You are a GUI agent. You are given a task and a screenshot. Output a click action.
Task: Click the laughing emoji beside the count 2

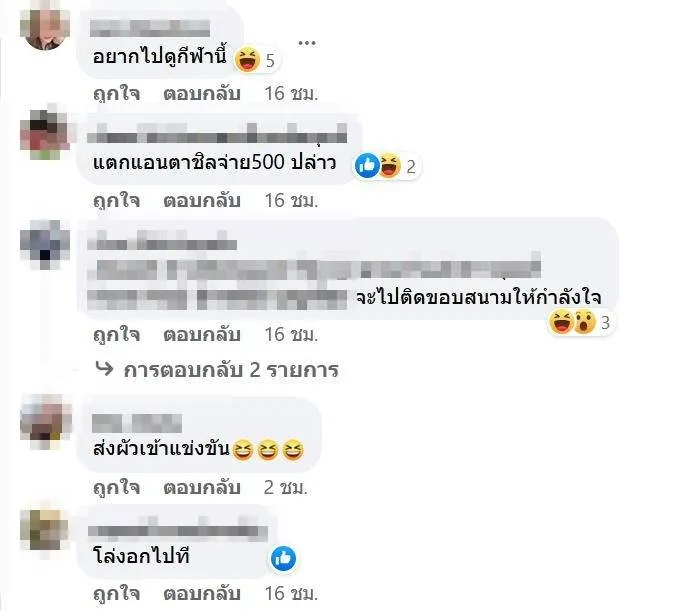[x=389, y=165]
